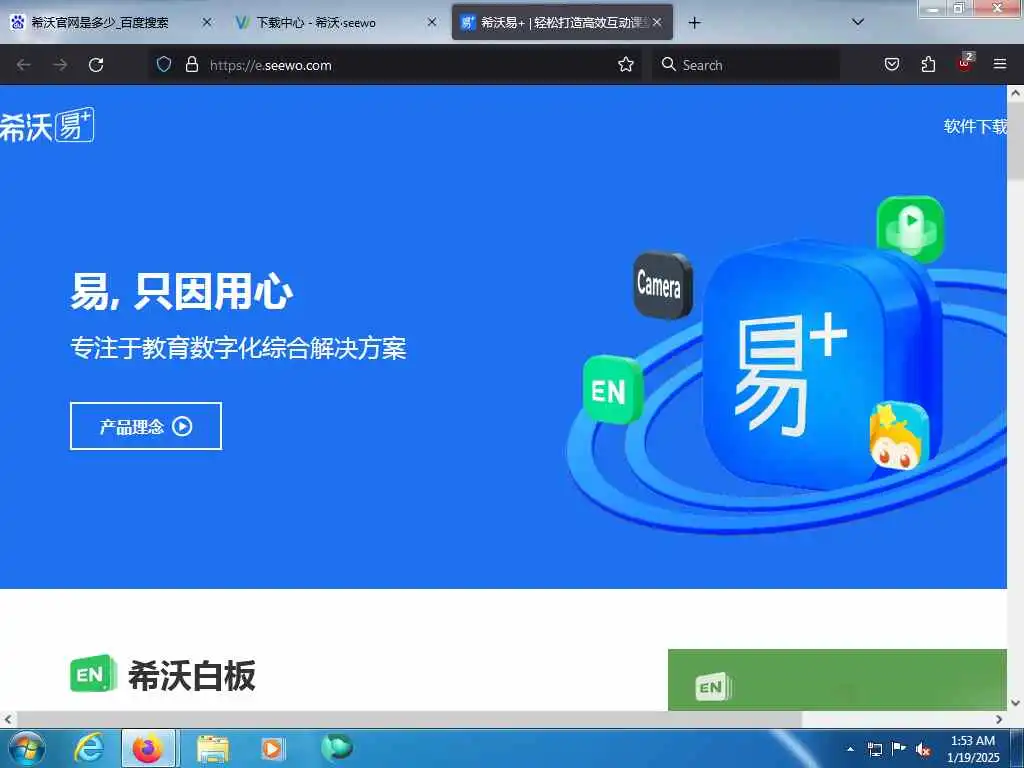
Task: Click the green 希沃白板 preview image
Action: pos(837,680)
